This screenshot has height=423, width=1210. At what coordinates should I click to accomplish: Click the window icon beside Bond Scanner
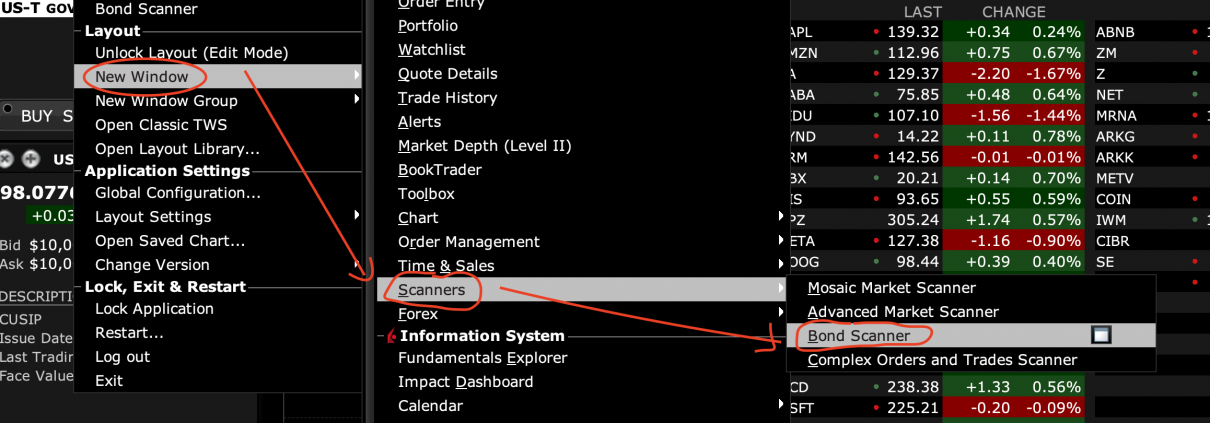(x=1101, y=336)
